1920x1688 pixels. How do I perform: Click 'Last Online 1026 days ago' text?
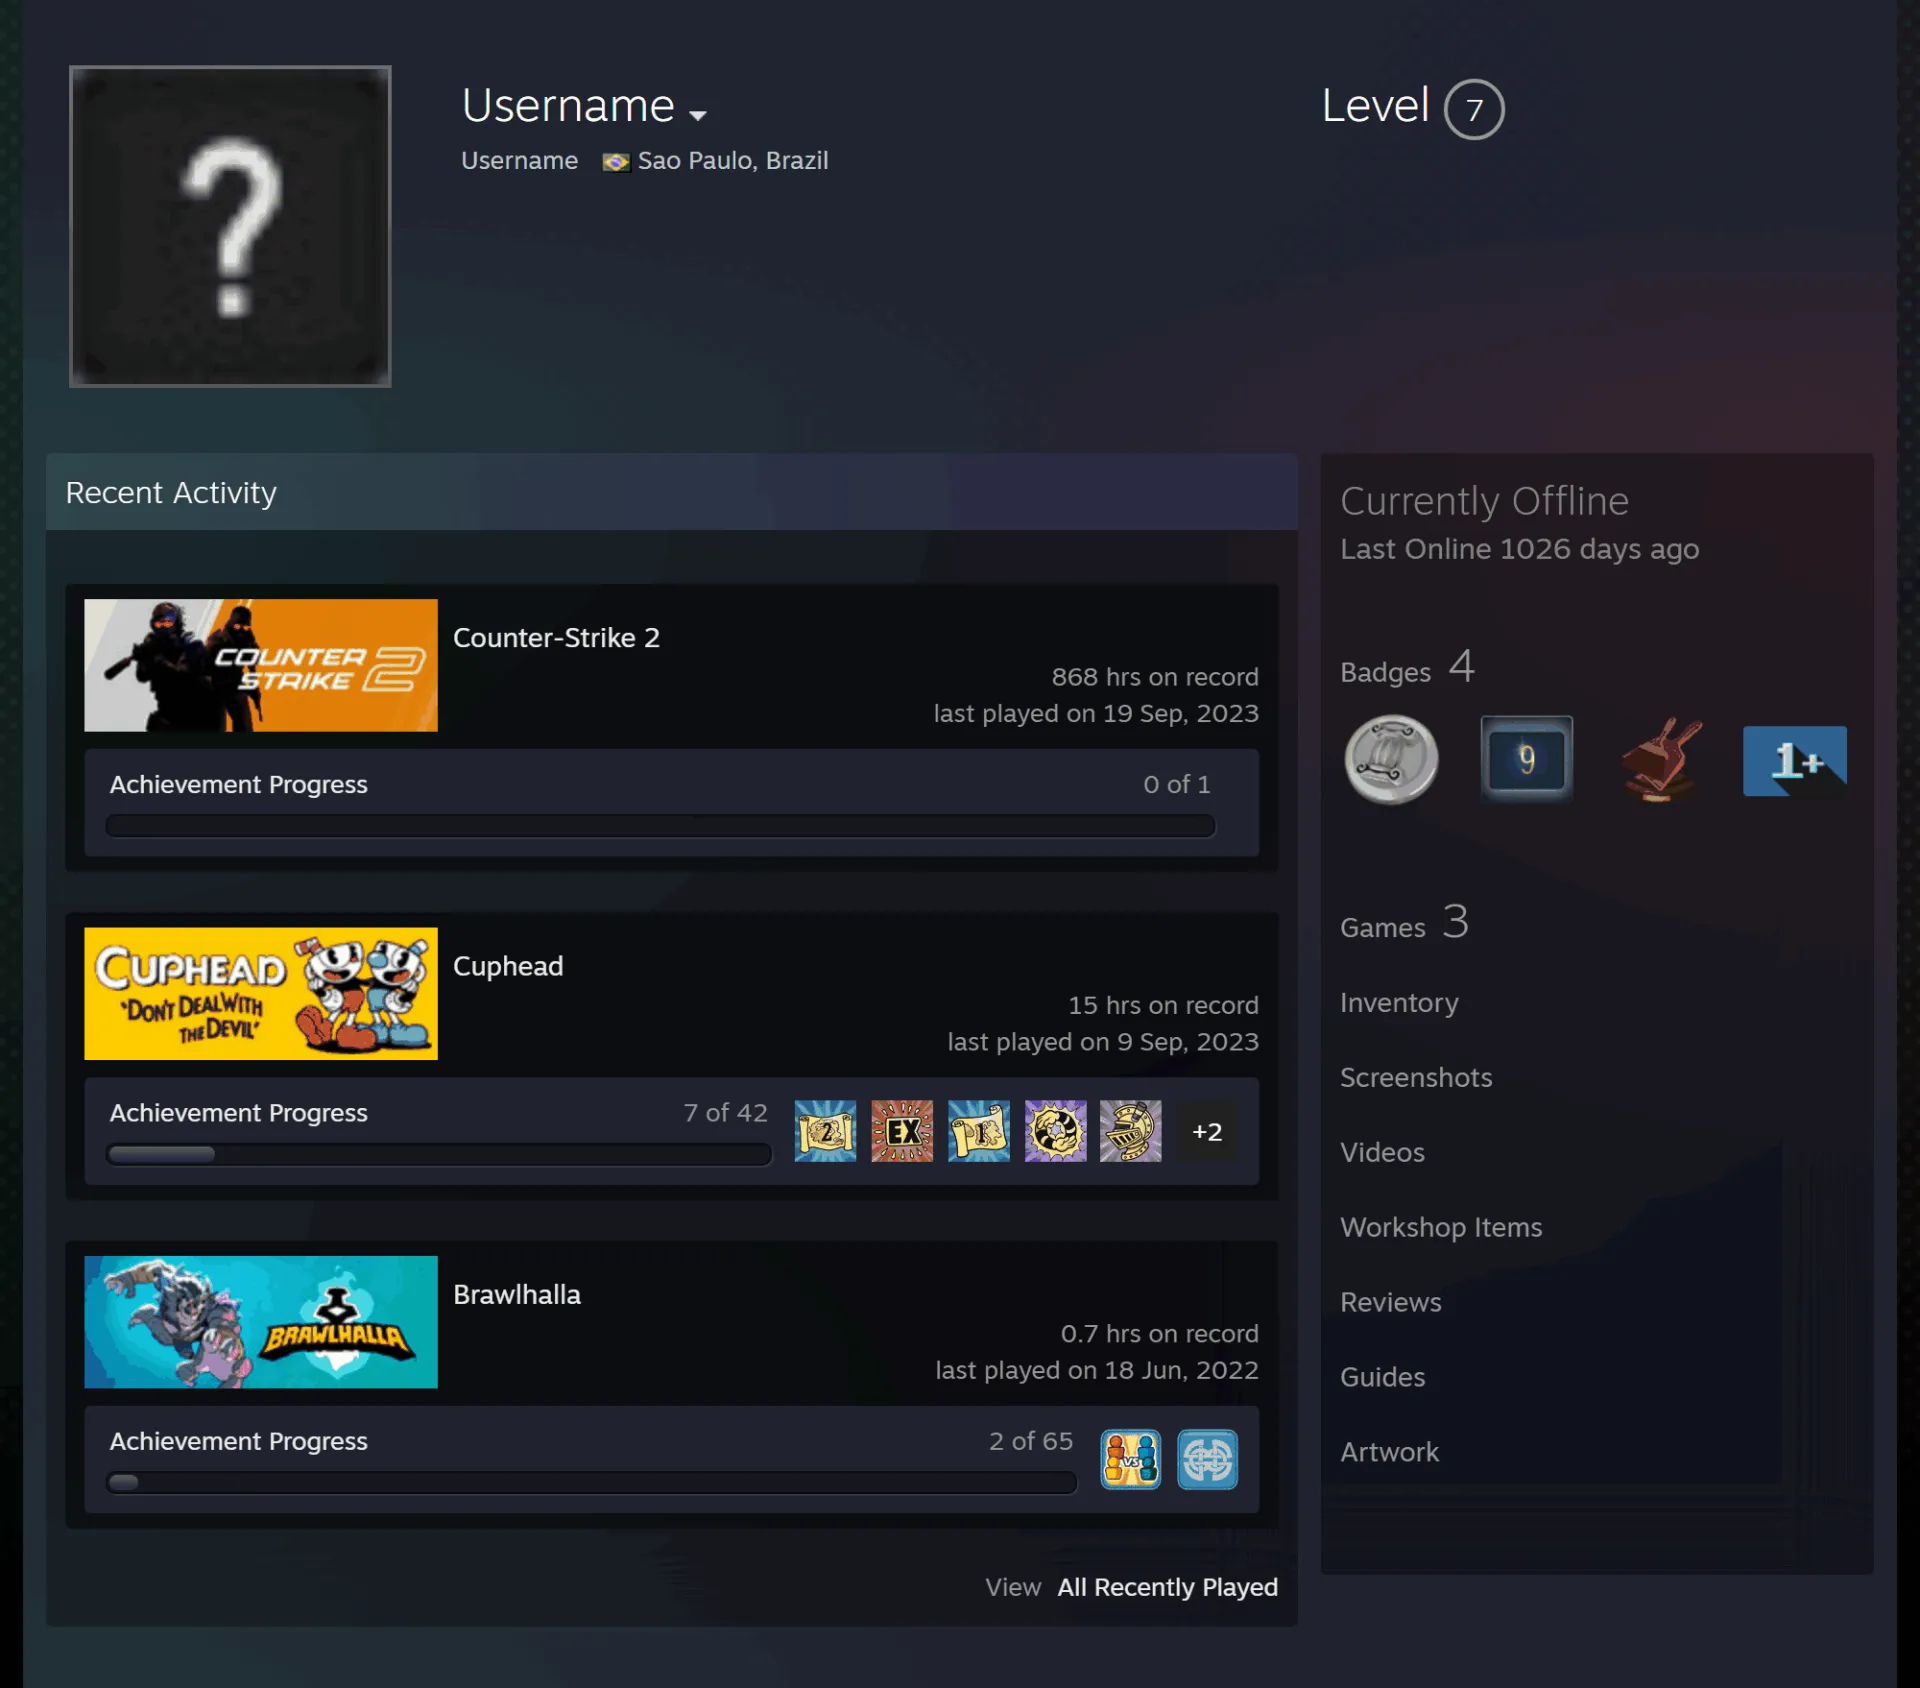coord(1519,549)
